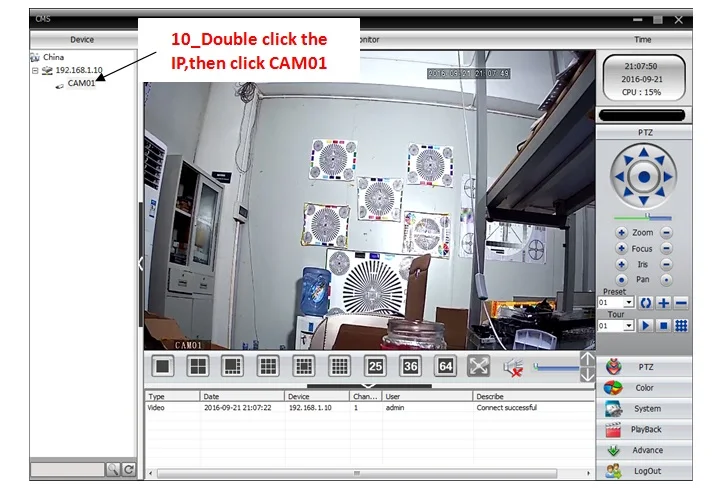
Task: Switch to four-view grid layout
Action: pos(198,366)
